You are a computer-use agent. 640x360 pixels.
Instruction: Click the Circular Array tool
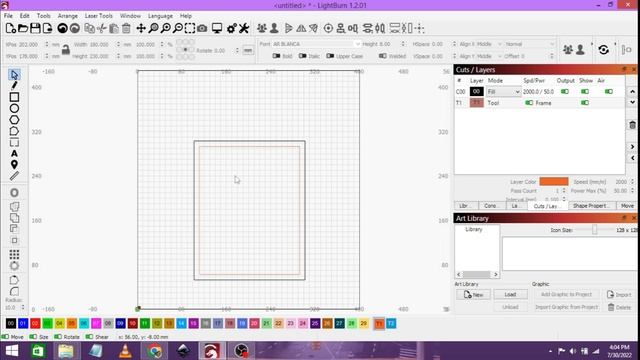click(14, 266)
